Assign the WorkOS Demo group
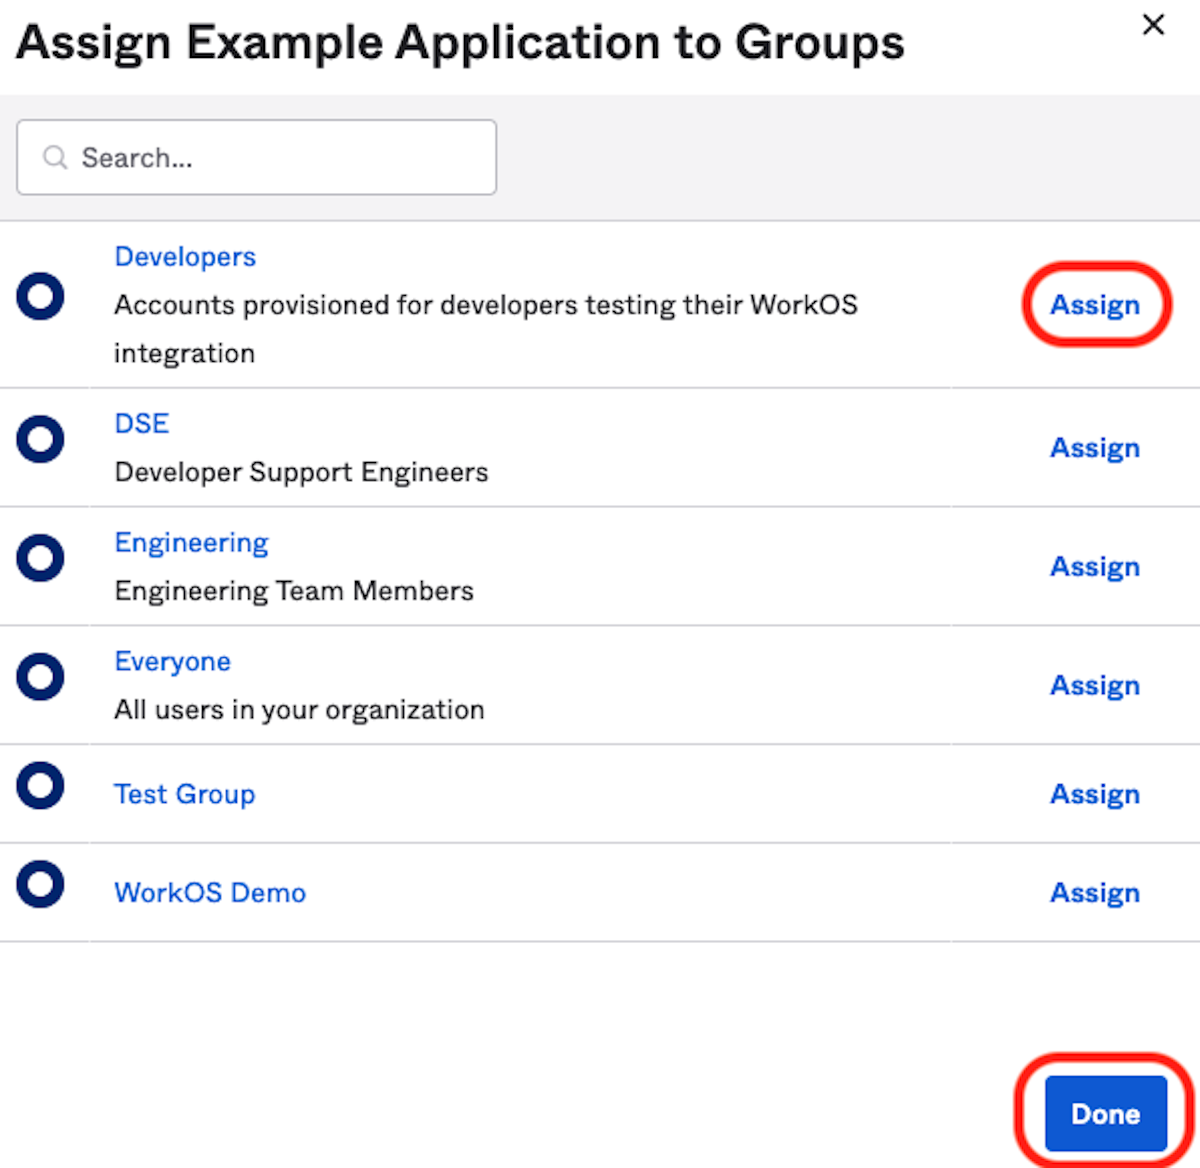This screenshot has width=1200, height=1168. click(x=1094, y=893)
